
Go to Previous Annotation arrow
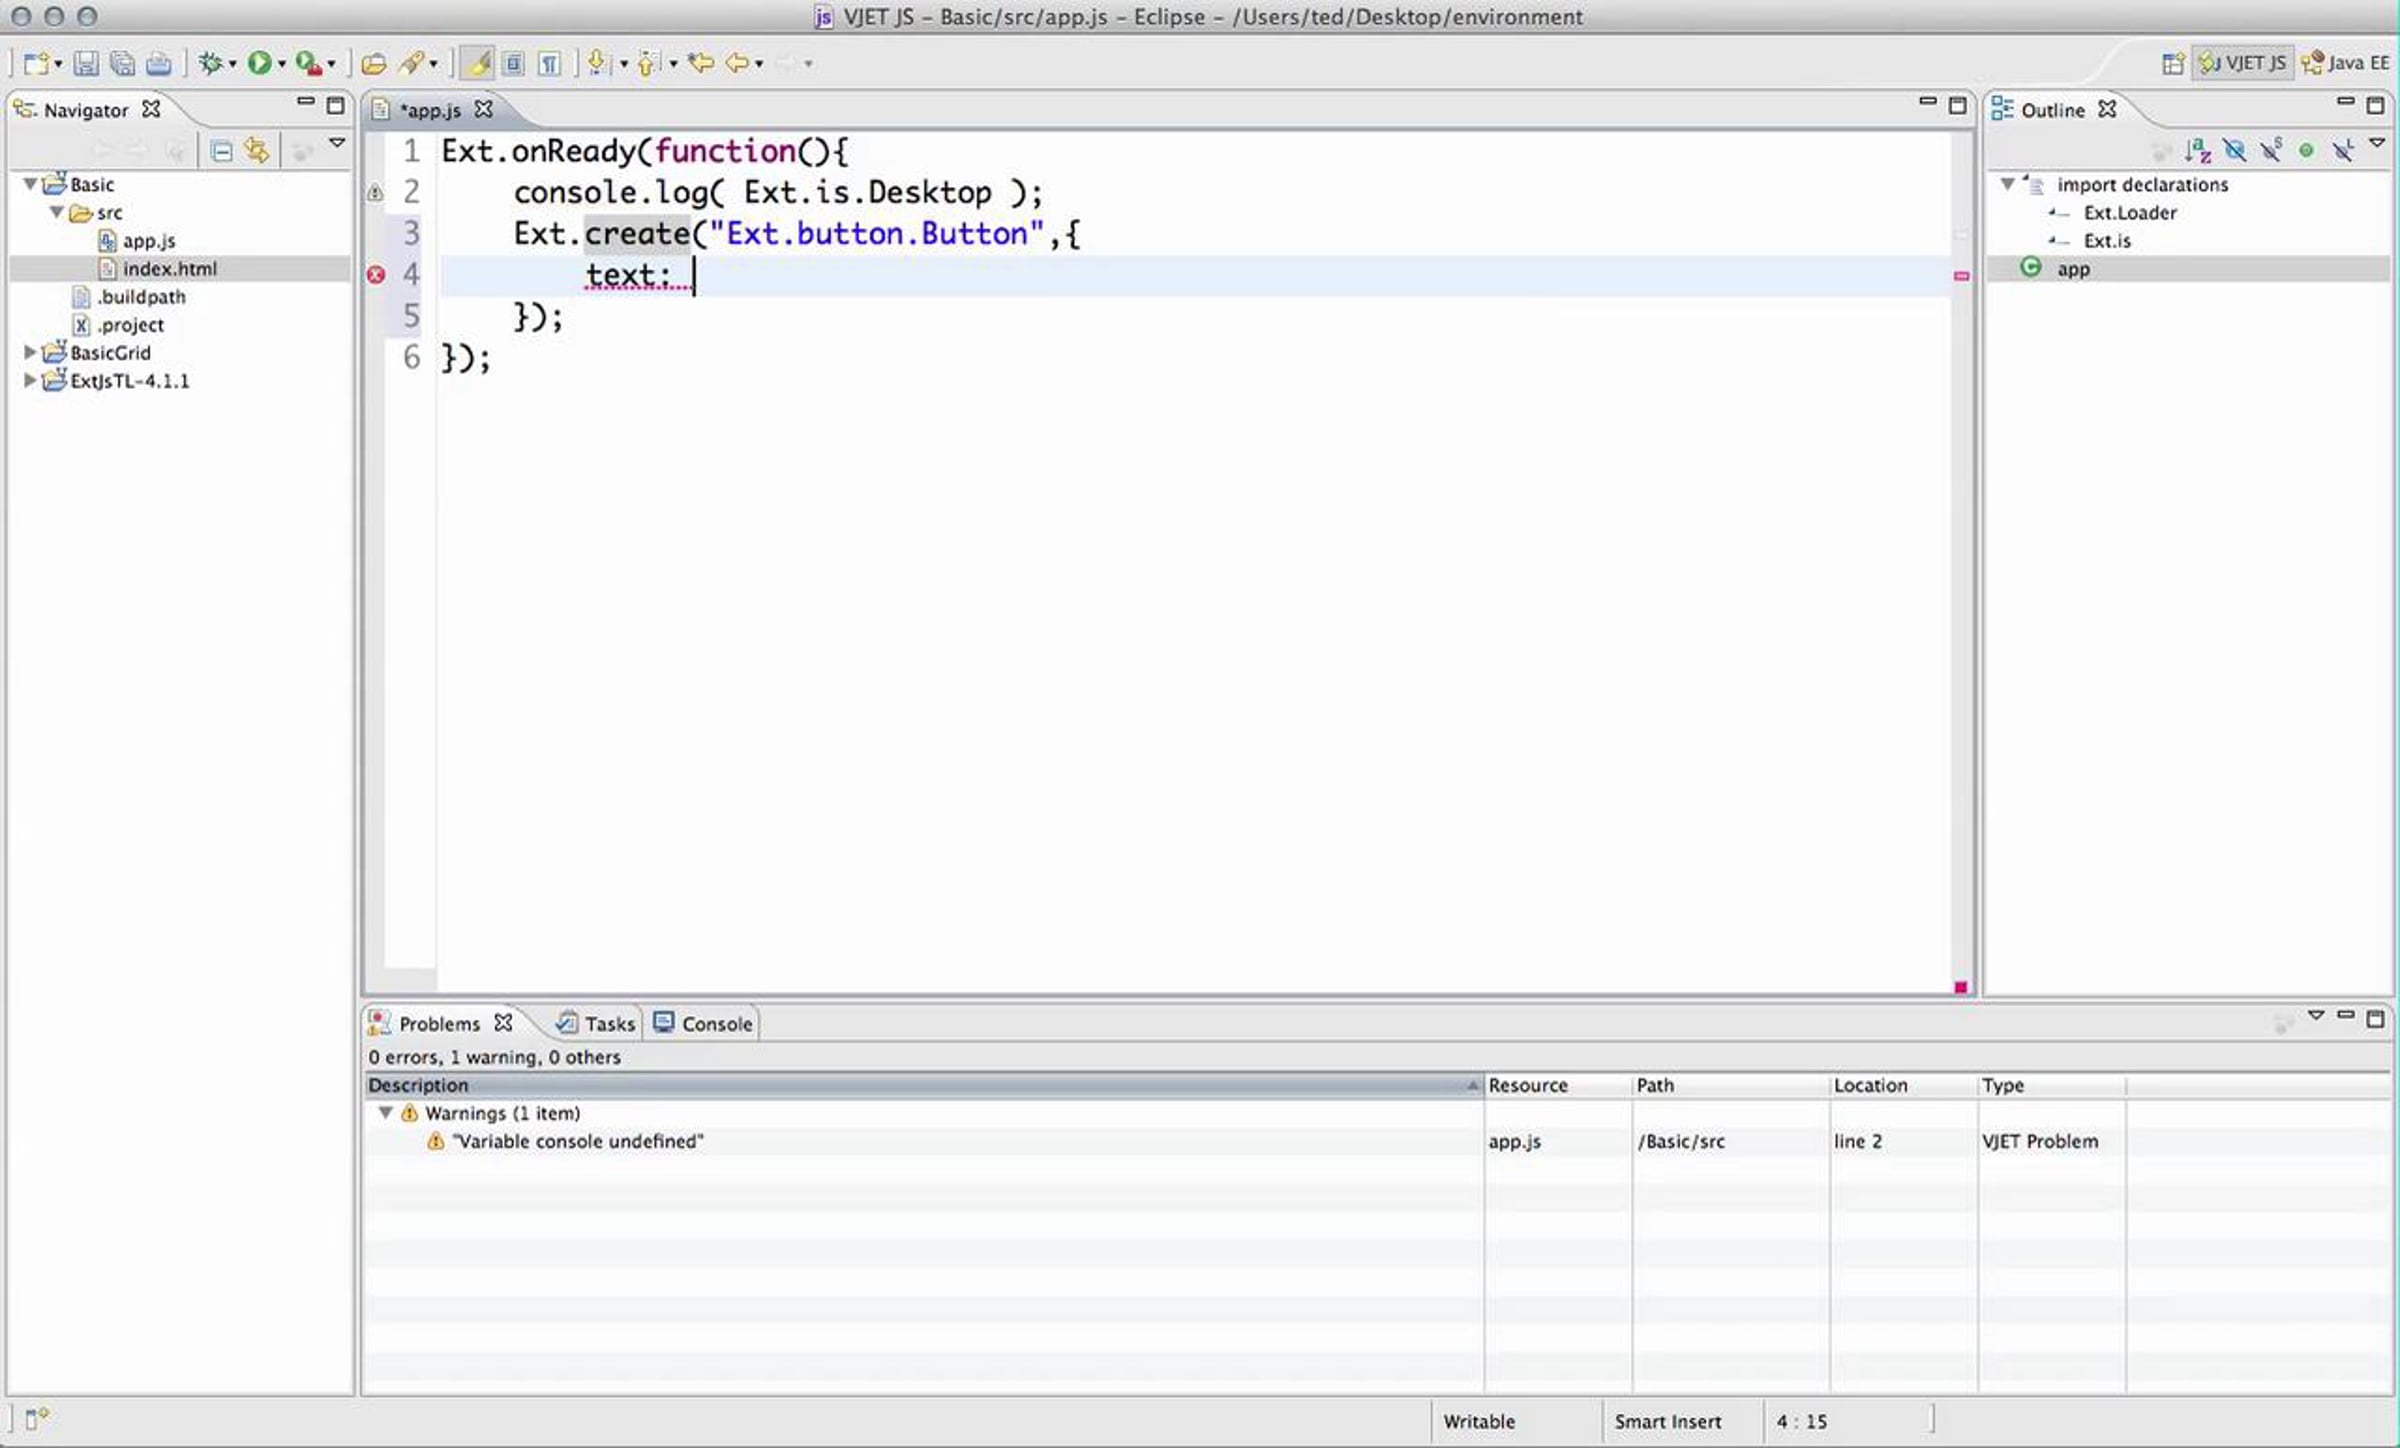click(648, 64)
